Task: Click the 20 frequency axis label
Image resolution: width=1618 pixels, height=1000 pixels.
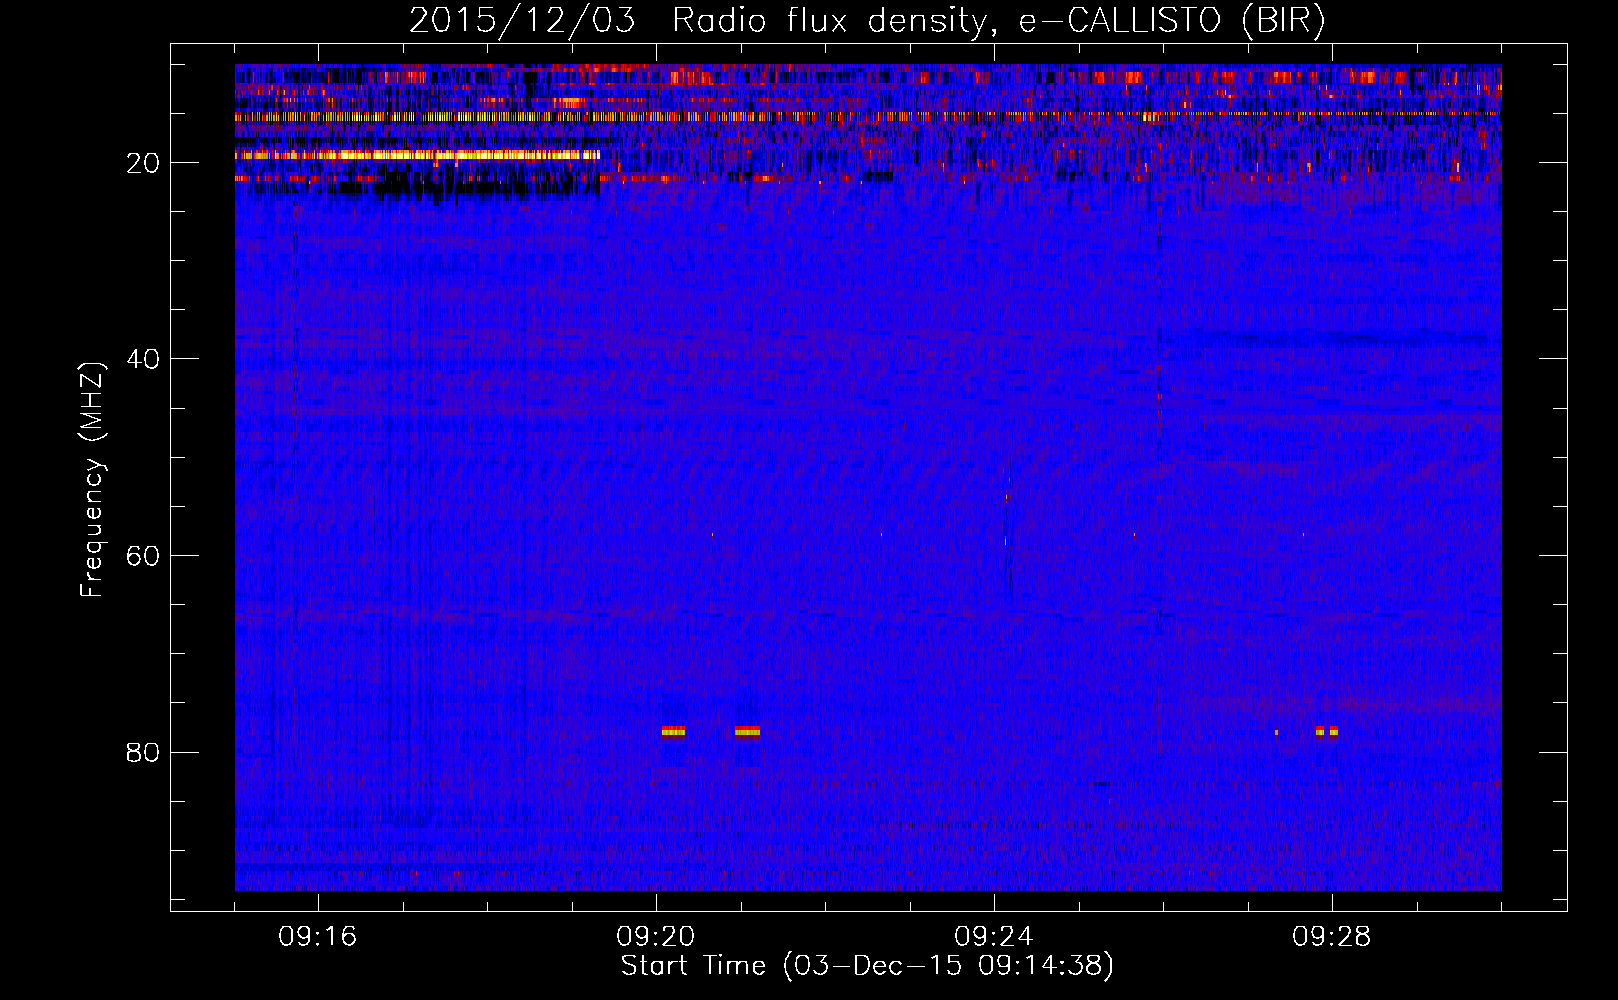Action: [x=143, y=163]
